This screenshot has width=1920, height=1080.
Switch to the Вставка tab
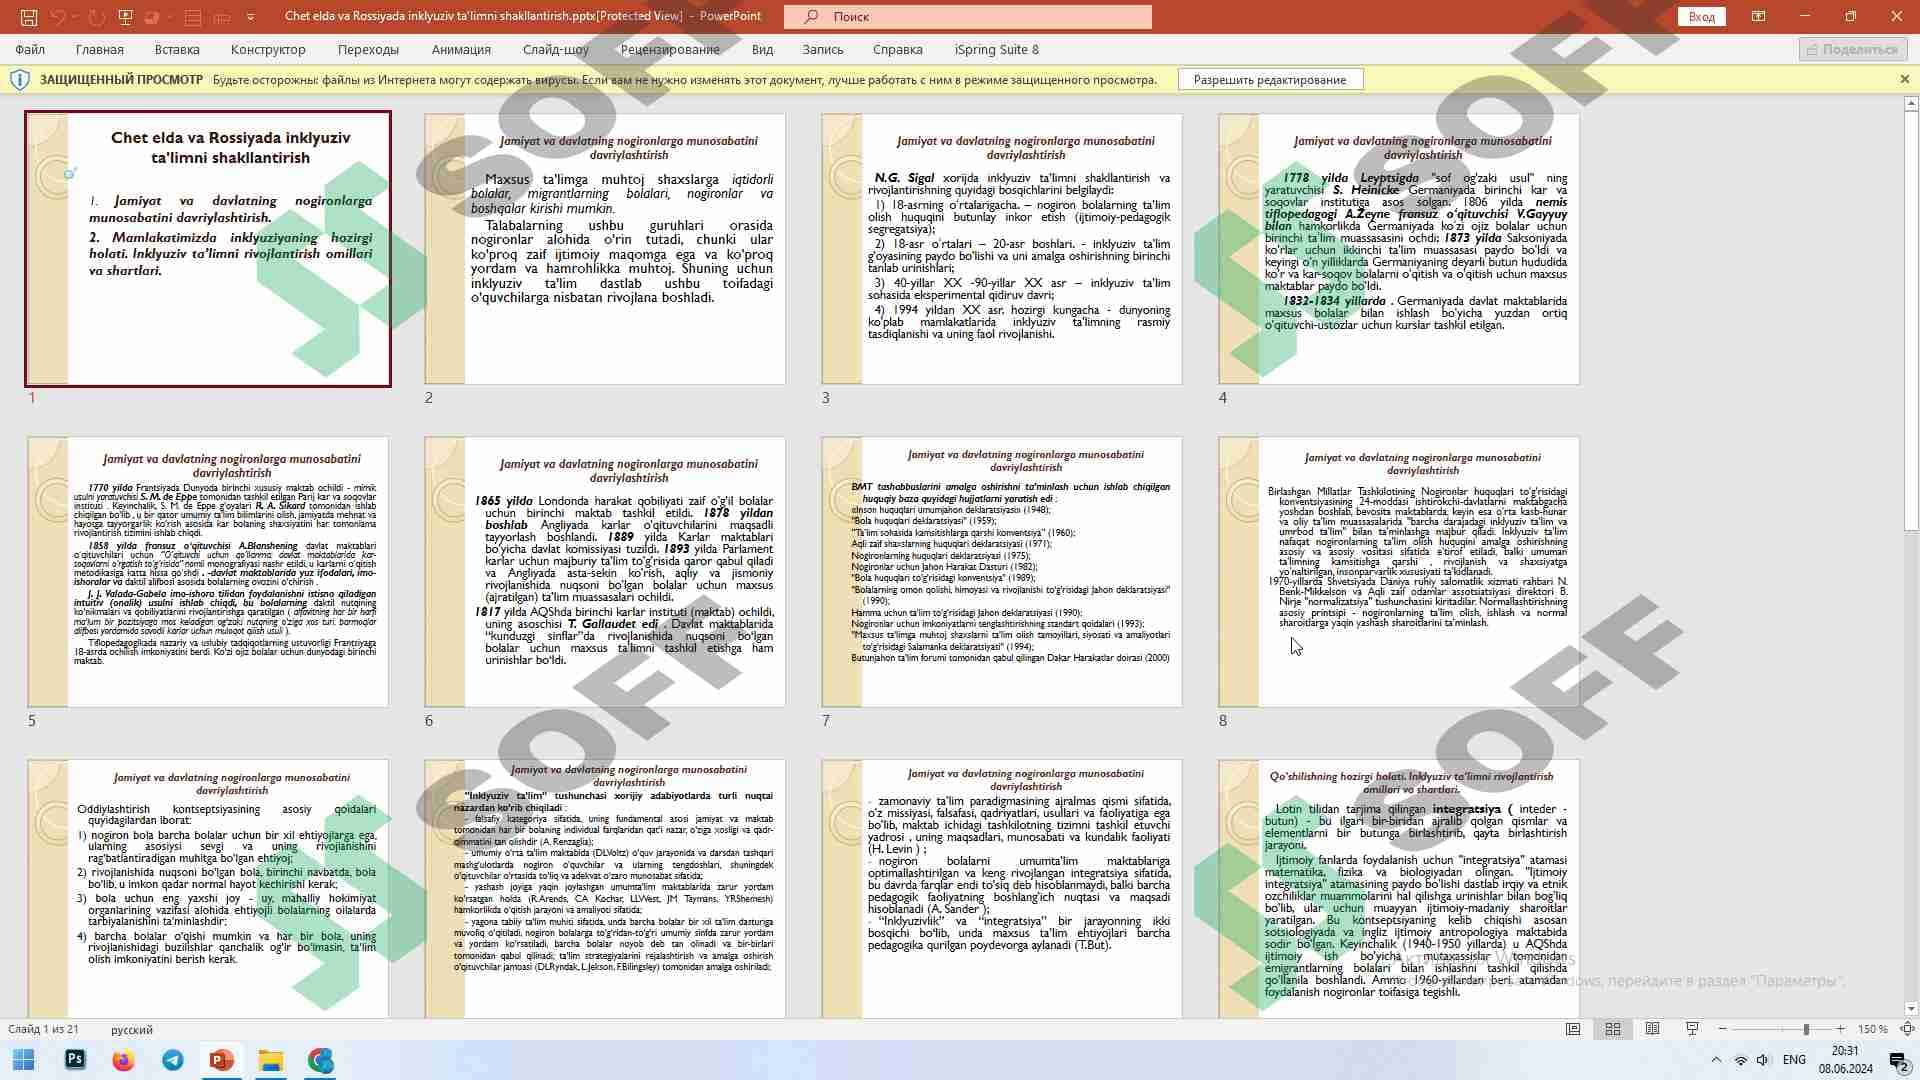pyautogui.click(x=177, y=49)
